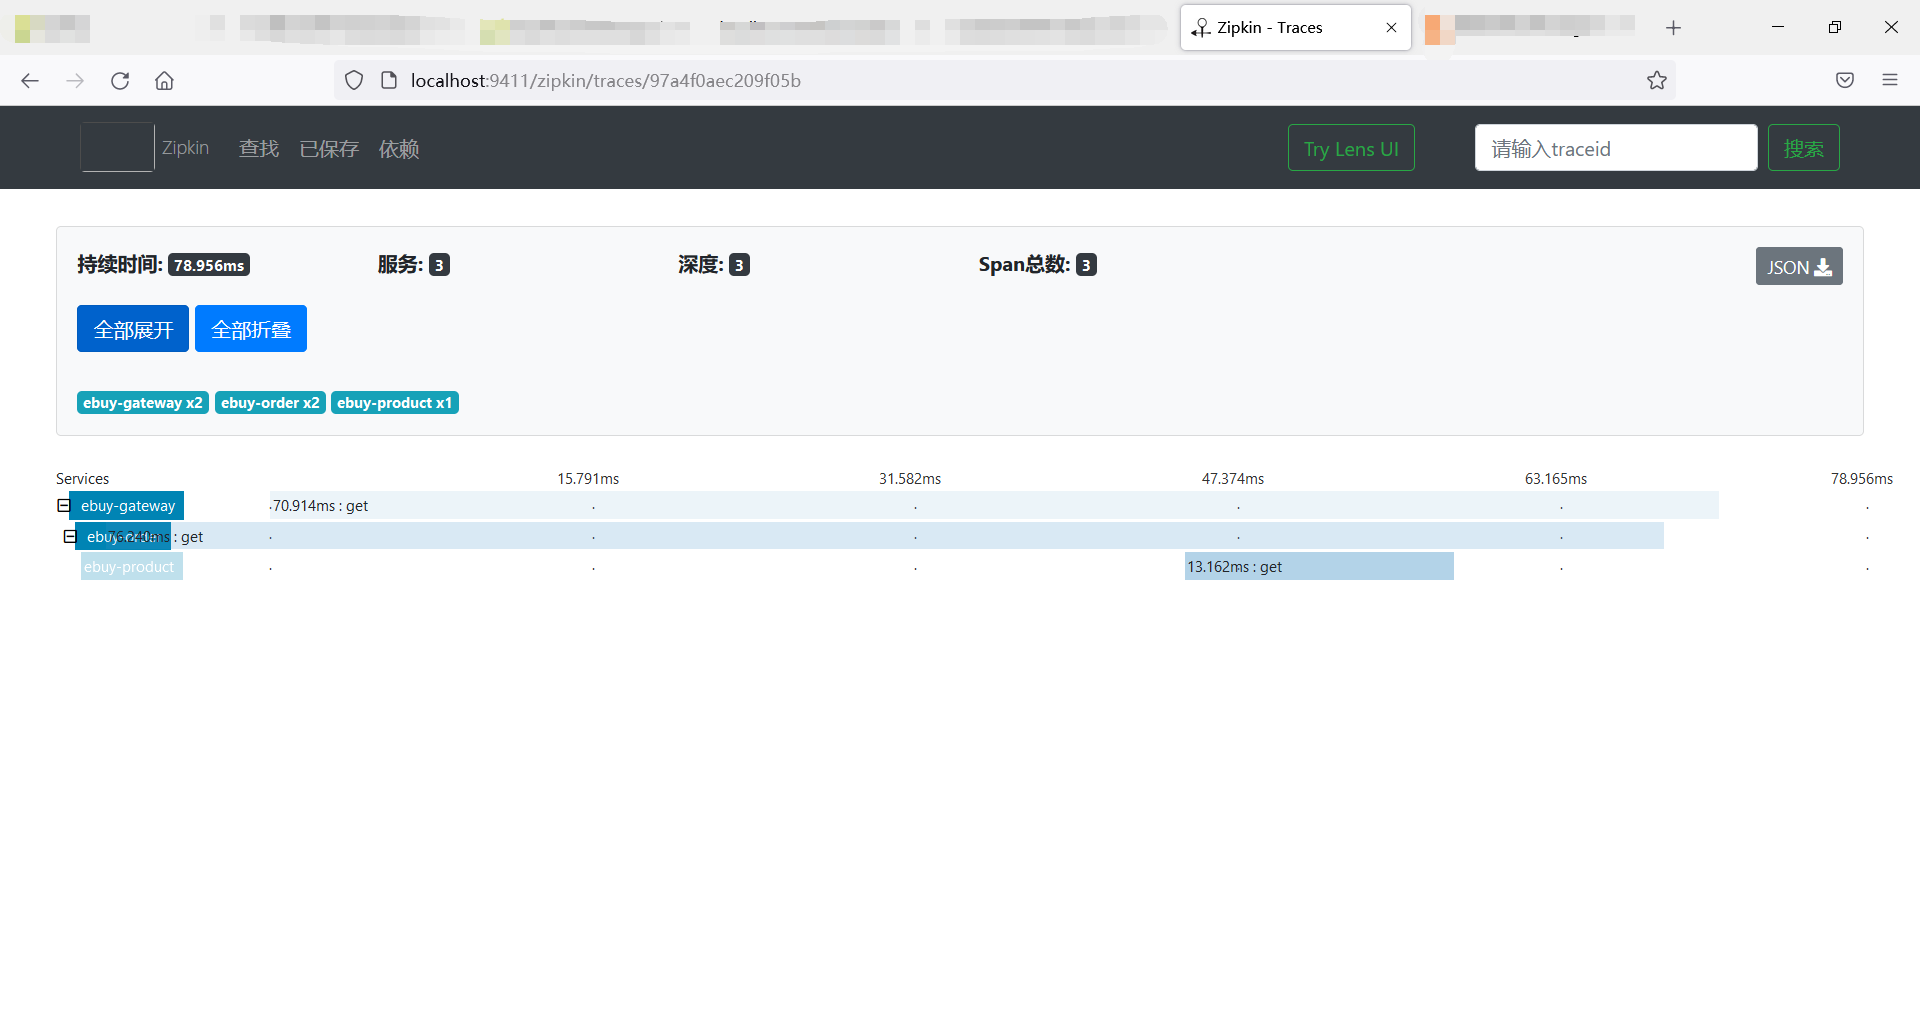This screenshot has width=1920, height=1030.
Task: Open the 已保存 navigation page
Action: click(x=329, y=149)
